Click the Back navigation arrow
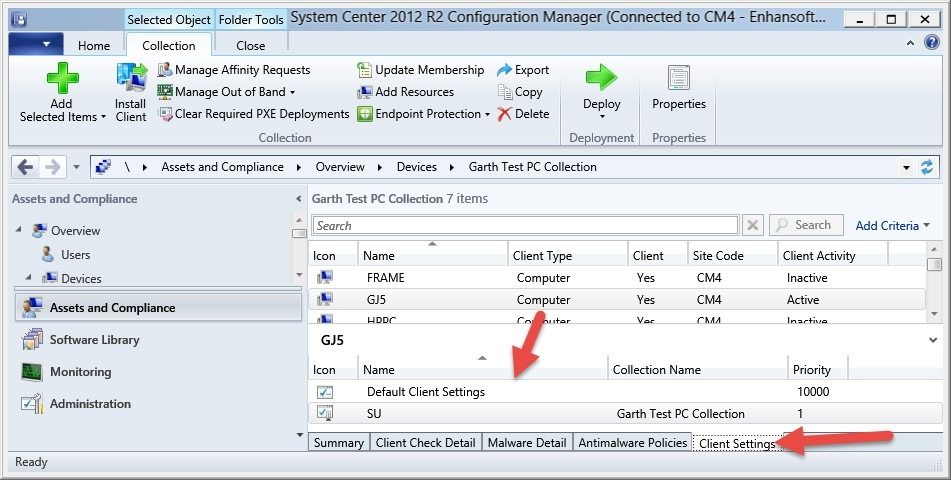This screenshot has height=480, width=951. 25,167
